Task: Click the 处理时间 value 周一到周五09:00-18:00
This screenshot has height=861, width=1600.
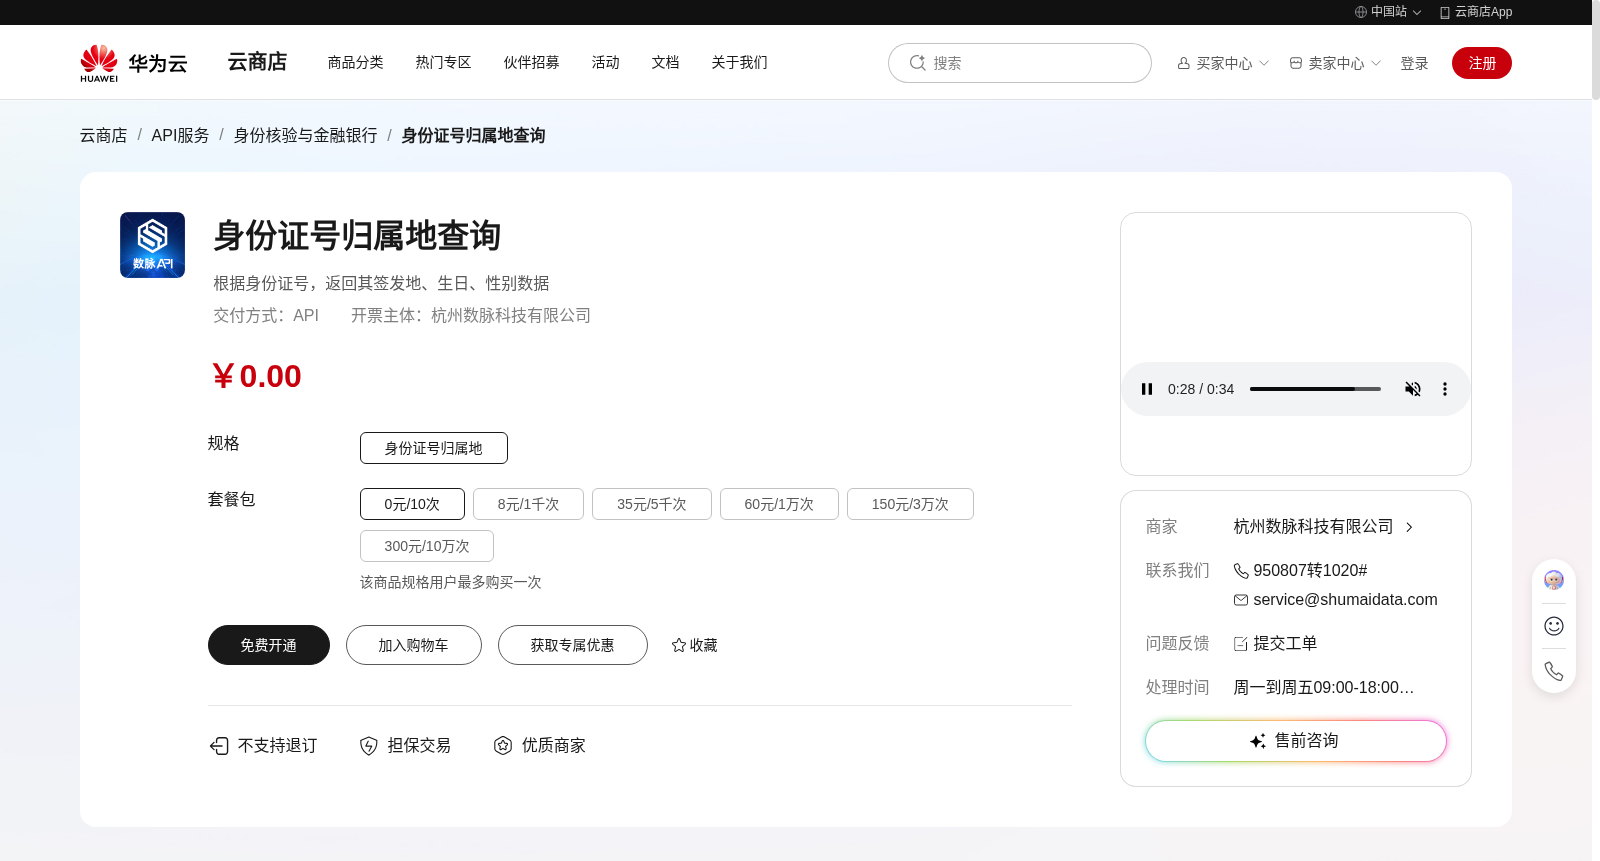Action: 1323,687
